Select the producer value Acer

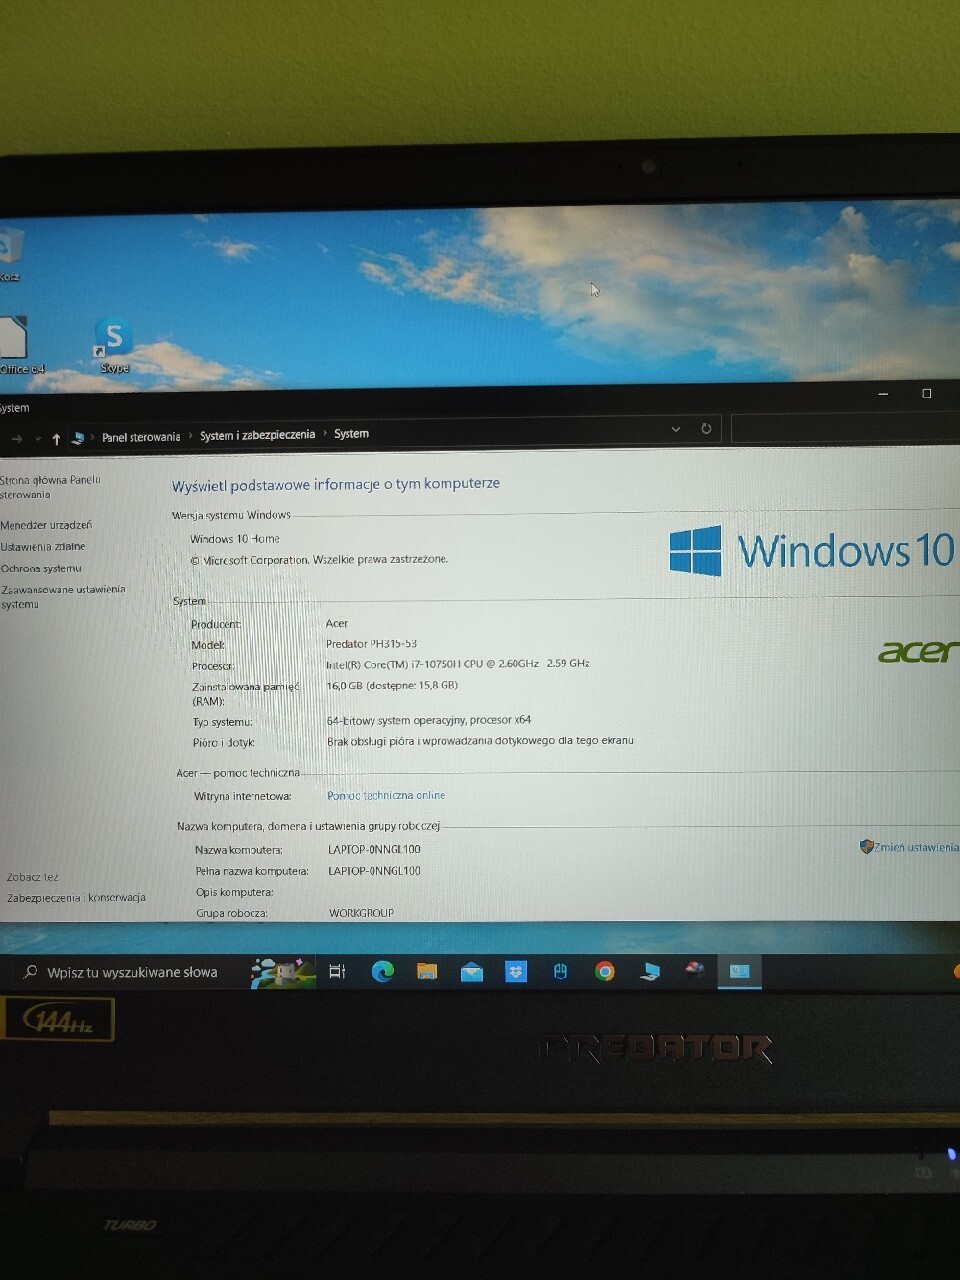tap(336, 623)
